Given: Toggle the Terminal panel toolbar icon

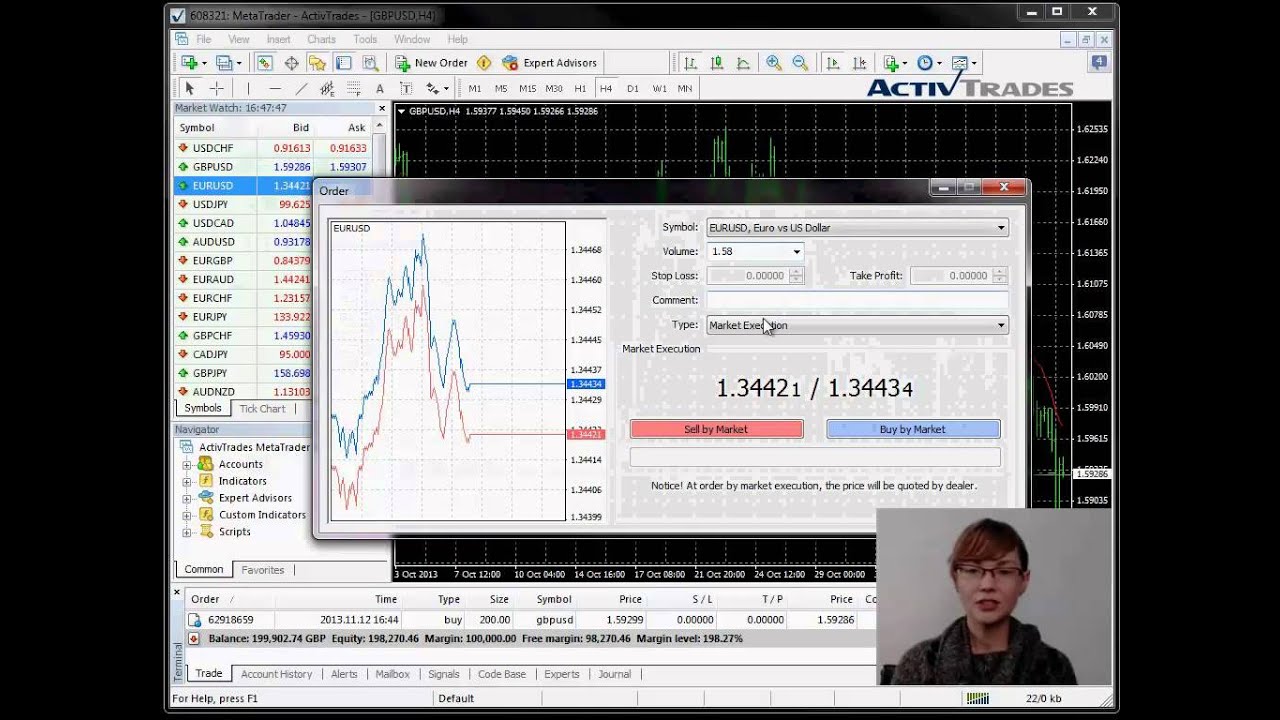Looking at the screenshot, I should click(343, 63).
